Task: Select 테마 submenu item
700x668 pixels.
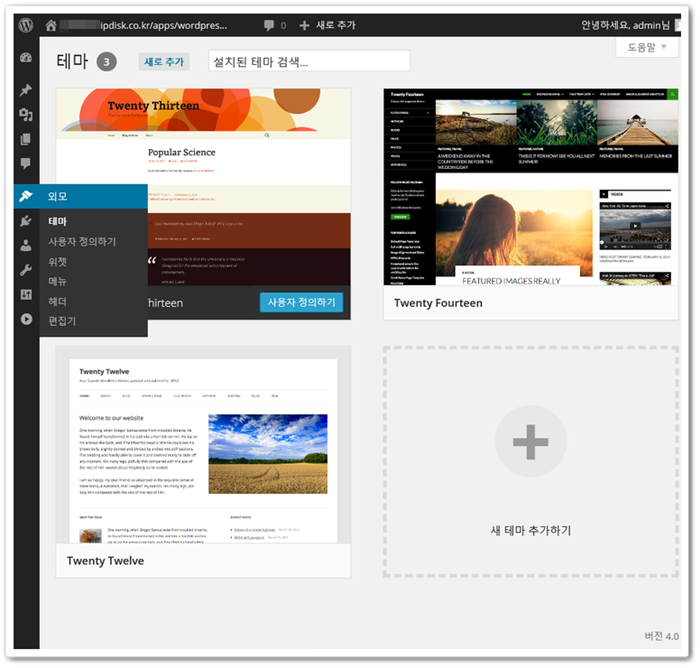Action: coord(58,221)
